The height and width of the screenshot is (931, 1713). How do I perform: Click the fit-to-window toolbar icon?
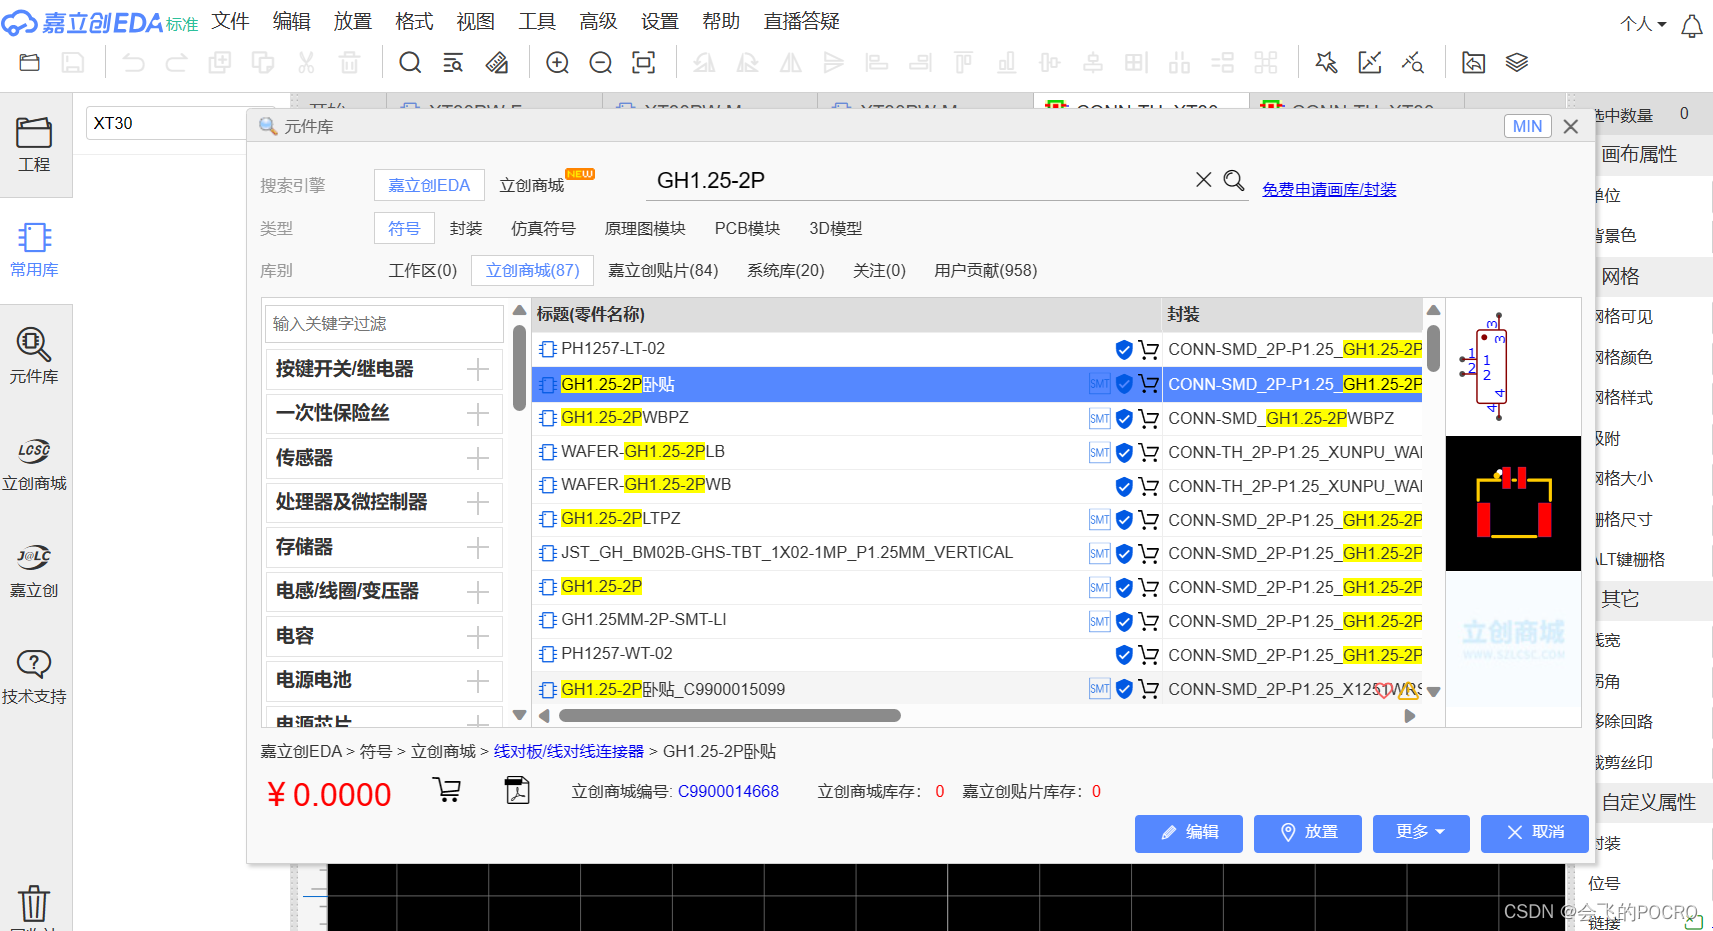pos(644,63)
